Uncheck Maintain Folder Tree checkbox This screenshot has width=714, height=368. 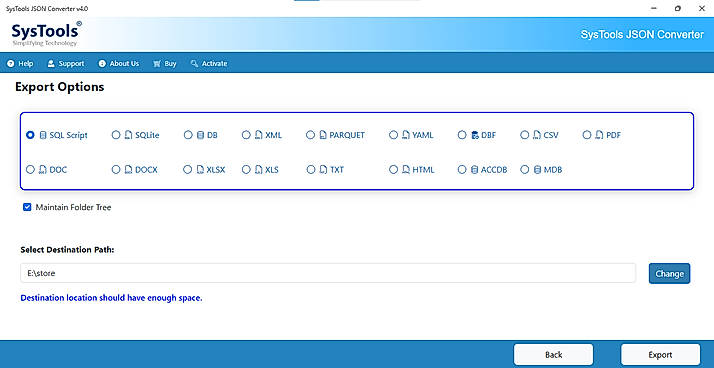(27, 207)
